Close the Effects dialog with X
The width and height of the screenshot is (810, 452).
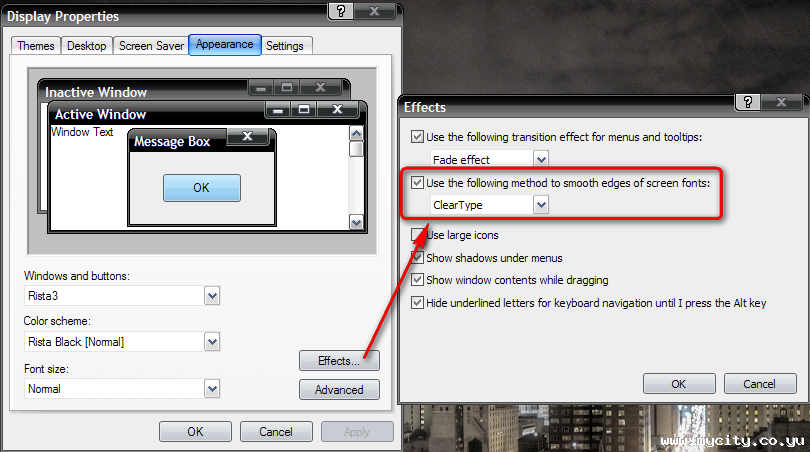point(781,102)
